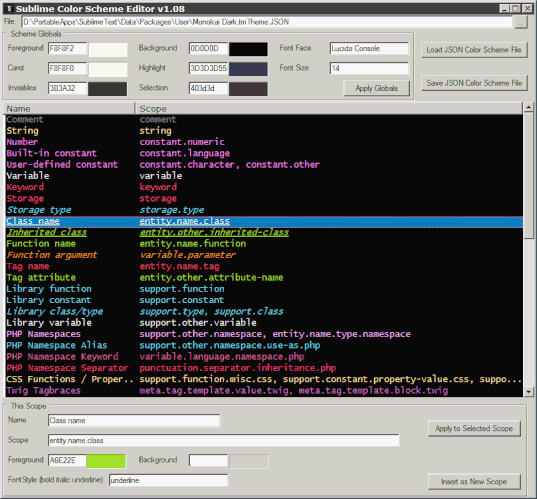537x499 pixels.
Task: Click the Invisibles color swatch
Action: [108, 89]
